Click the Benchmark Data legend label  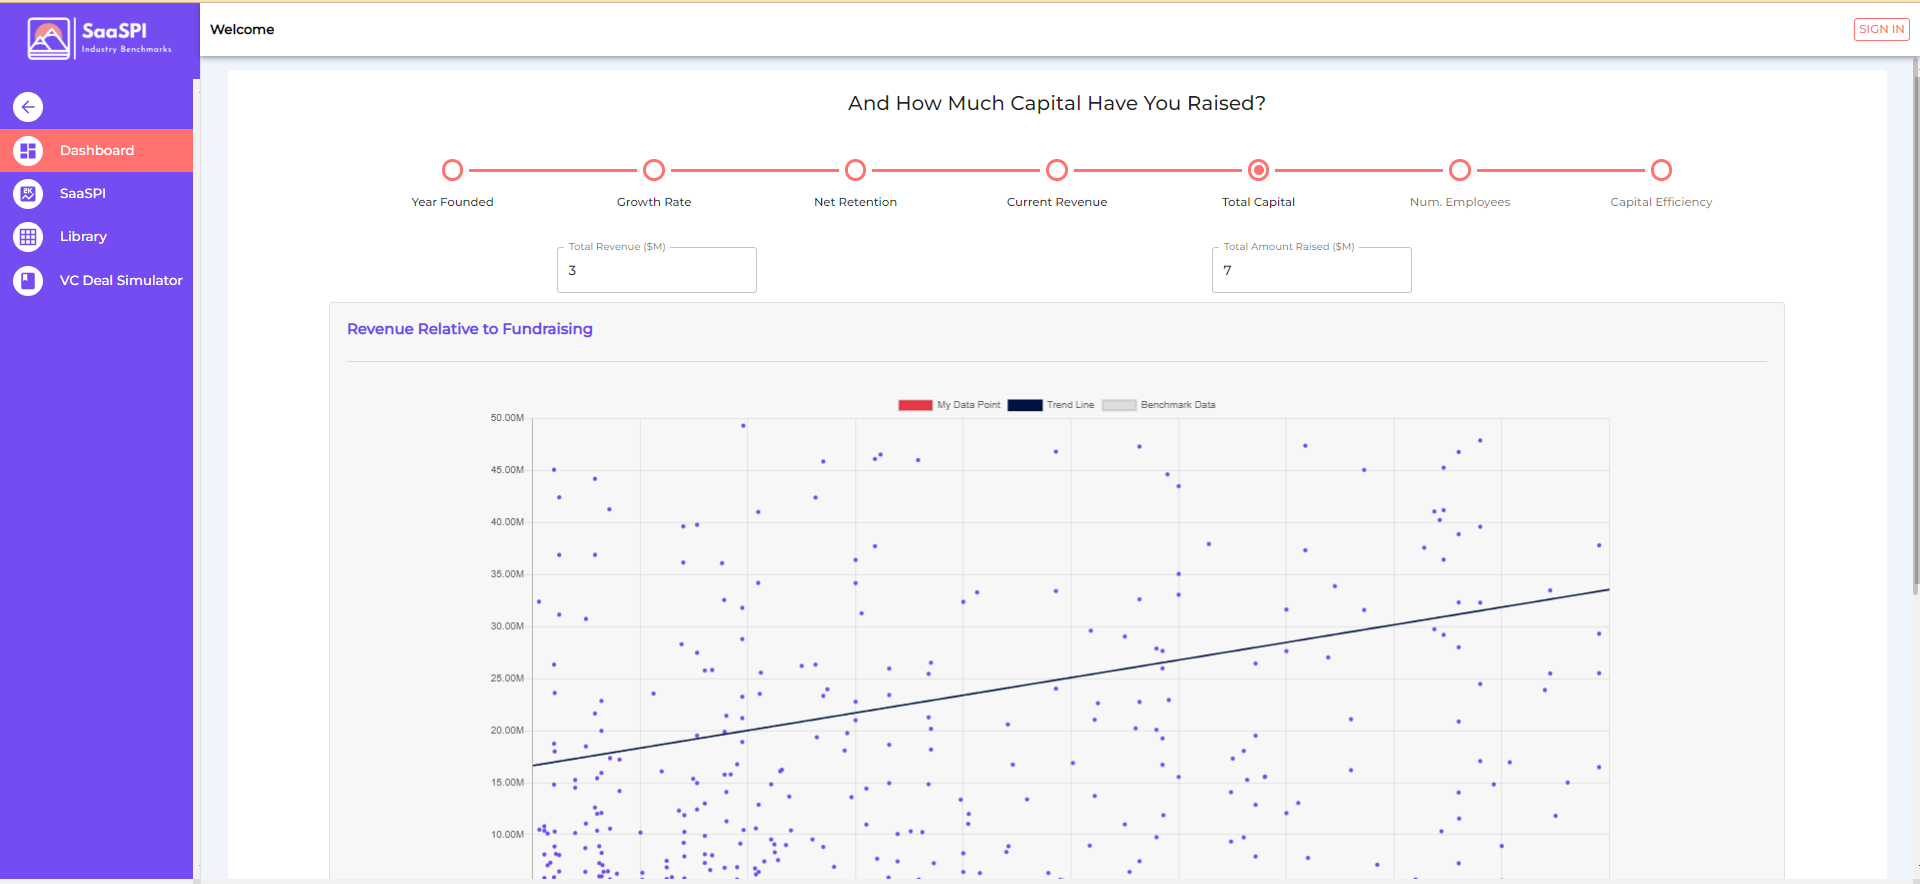pyautogui.click(x=1178, y=405)
